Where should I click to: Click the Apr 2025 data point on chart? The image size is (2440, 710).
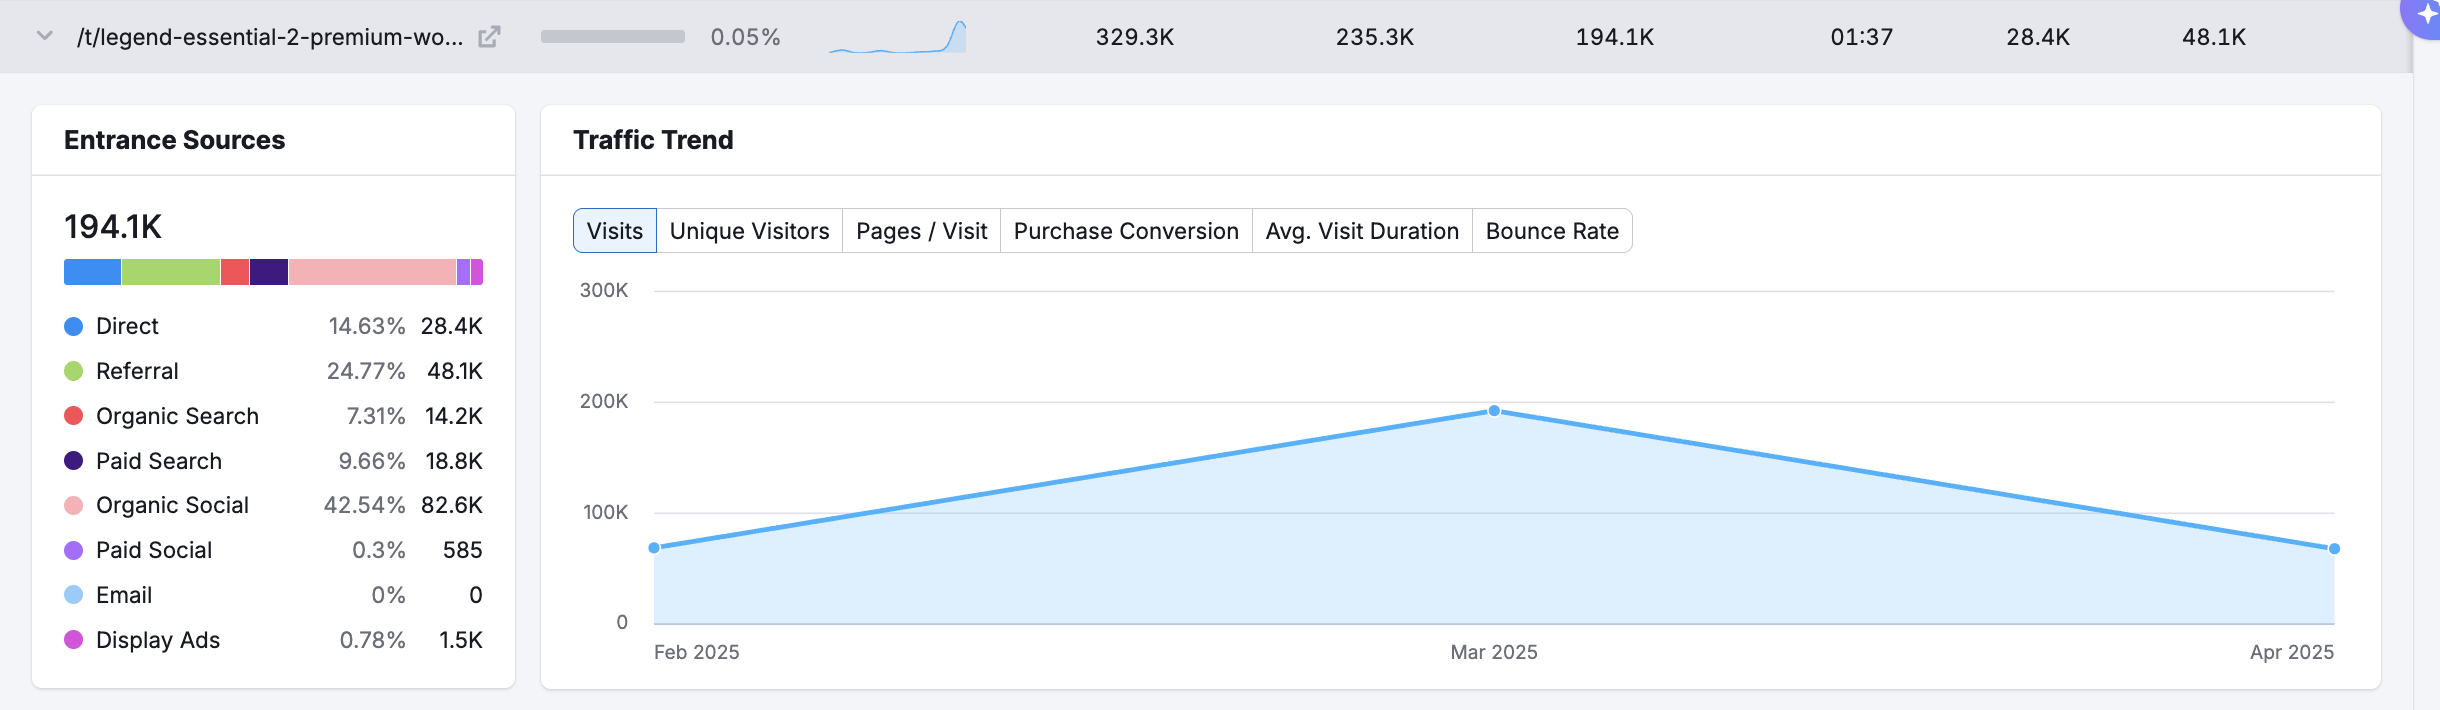(2334, 549)
